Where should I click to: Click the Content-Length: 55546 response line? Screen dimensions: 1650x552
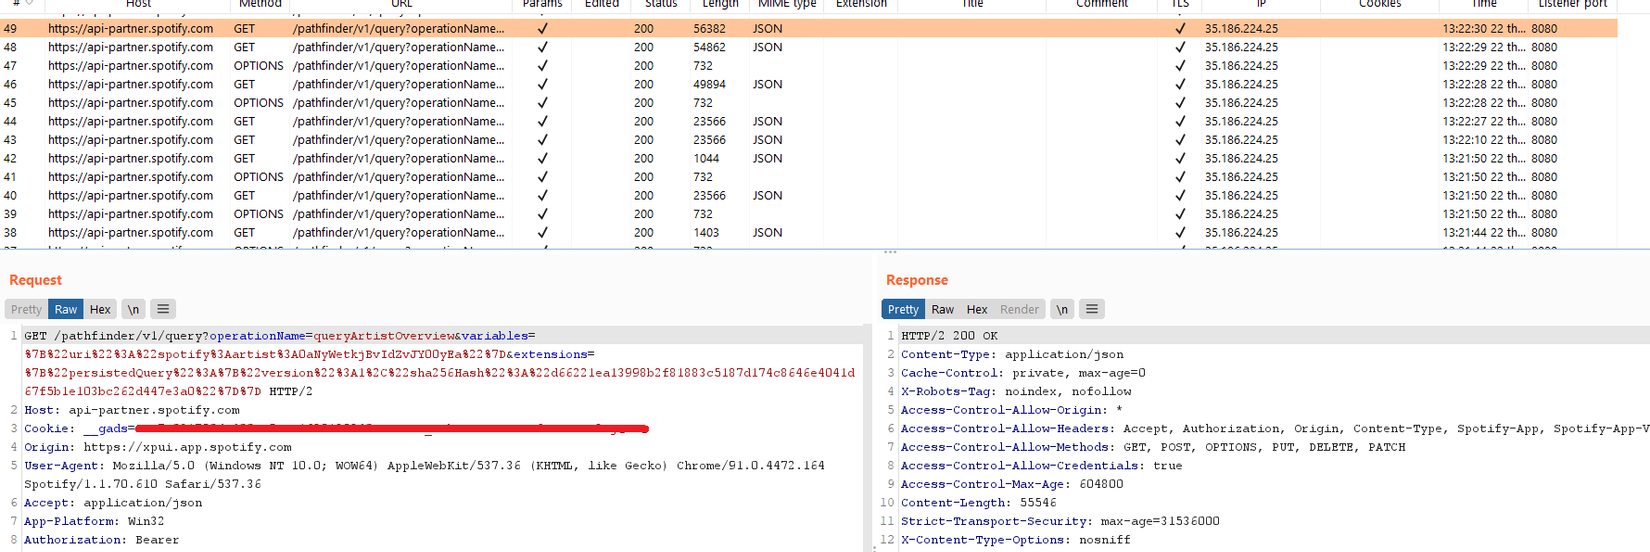(x=979, y=503)
